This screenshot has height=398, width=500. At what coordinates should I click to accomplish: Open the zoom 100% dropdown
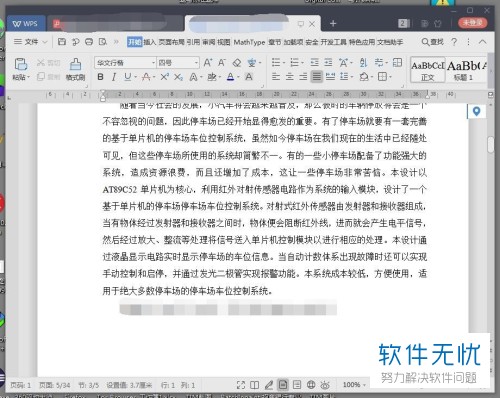tap(354, 385)
